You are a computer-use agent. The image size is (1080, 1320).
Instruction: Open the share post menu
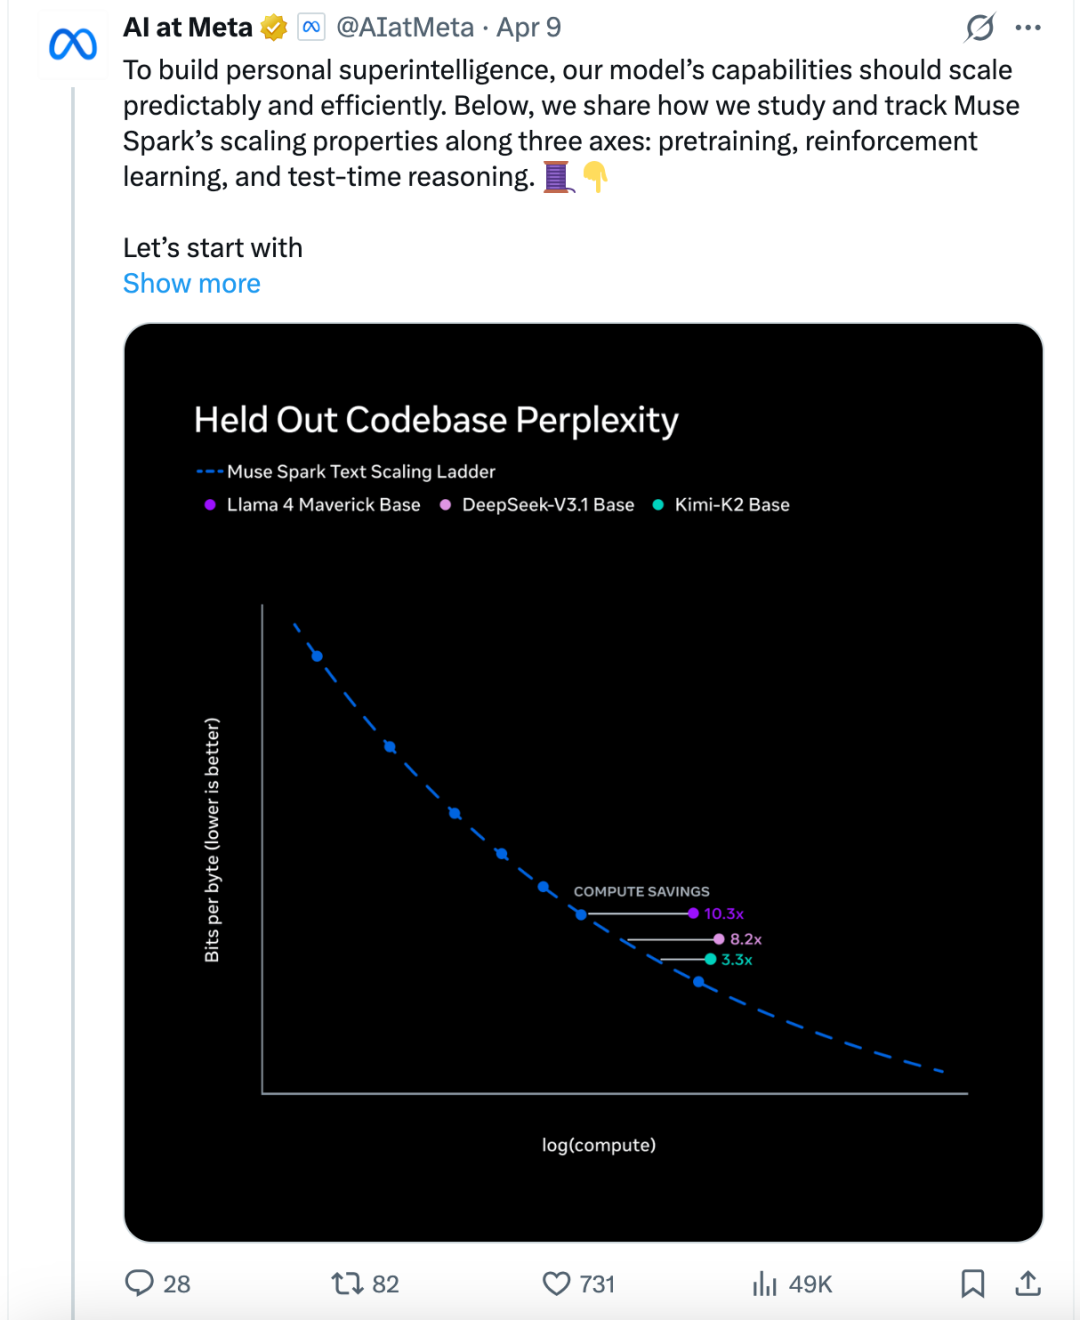point(1028,1283)
